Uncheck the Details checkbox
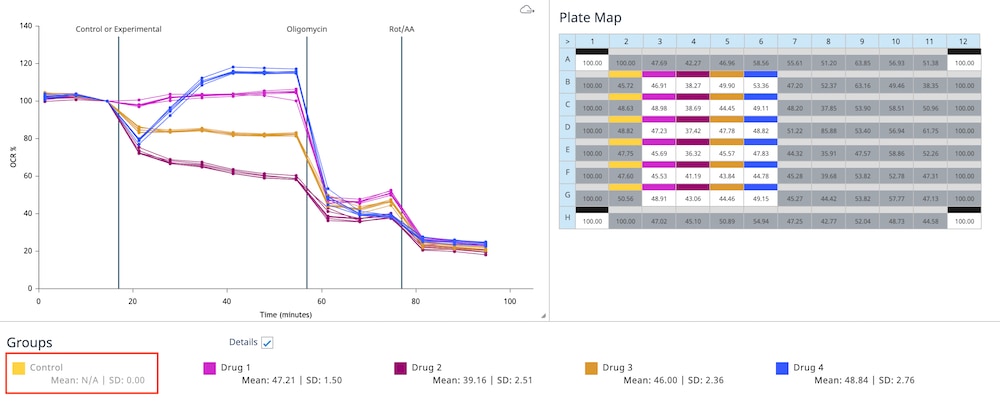The height and width of the screenshot is (413, 1000). [x=267, y=343]
